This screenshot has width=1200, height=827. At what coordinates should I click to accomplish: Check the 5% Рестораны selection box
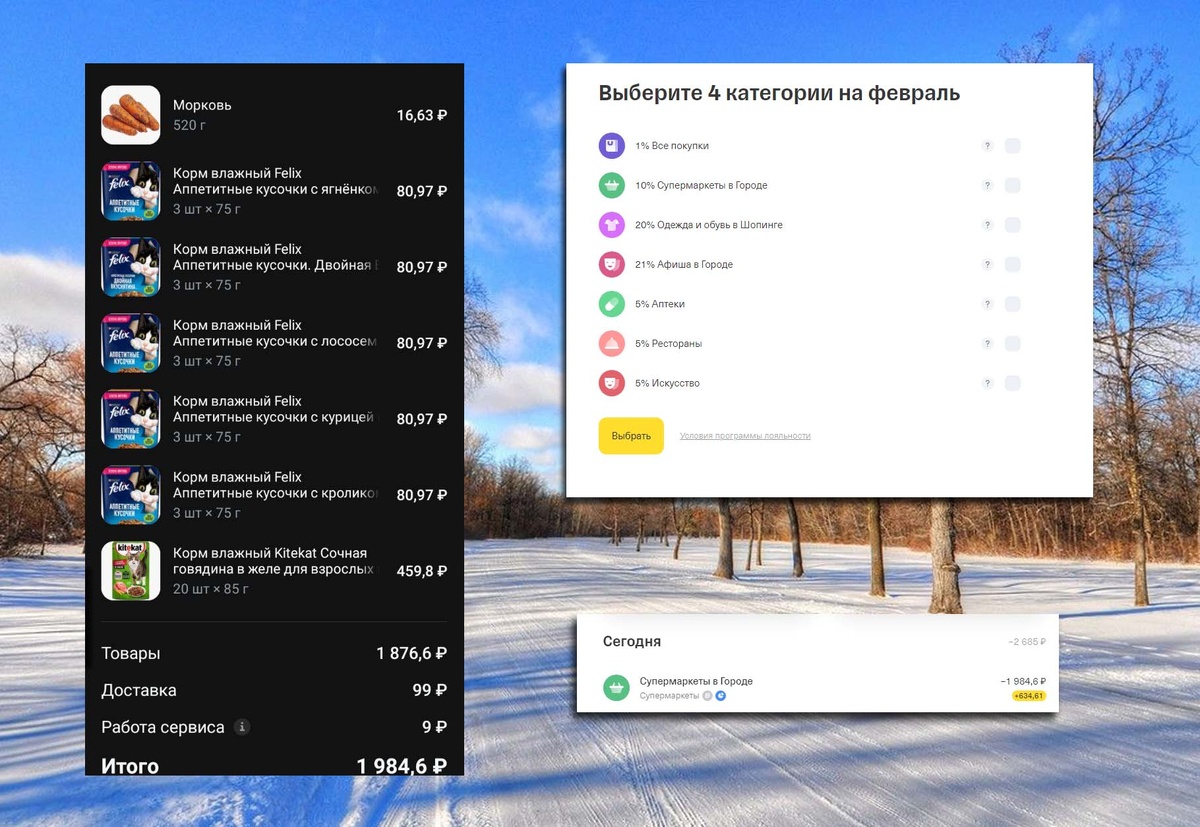click(x=1012, y=343)
